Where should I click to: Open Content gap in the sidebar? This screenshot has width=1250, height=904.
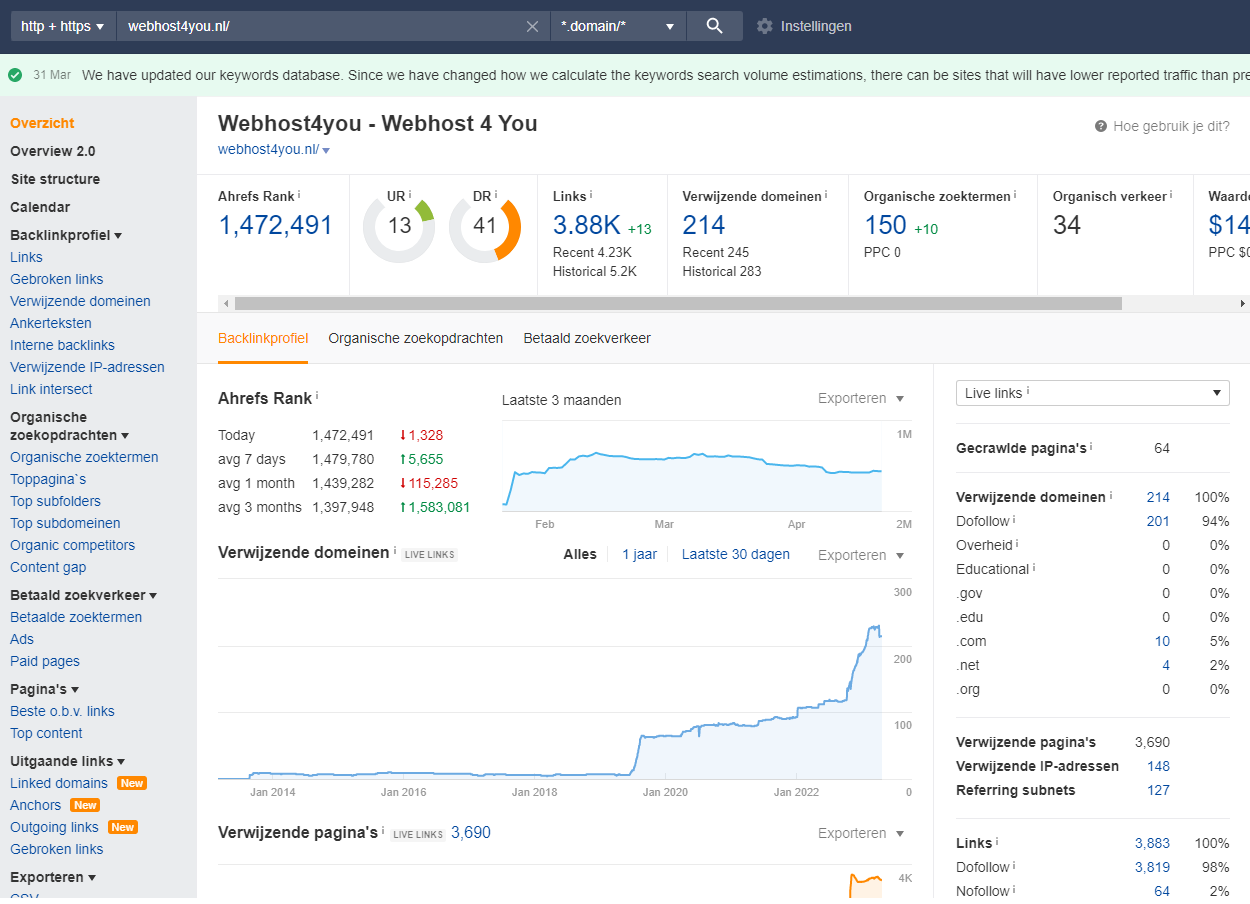pos(48,567)
